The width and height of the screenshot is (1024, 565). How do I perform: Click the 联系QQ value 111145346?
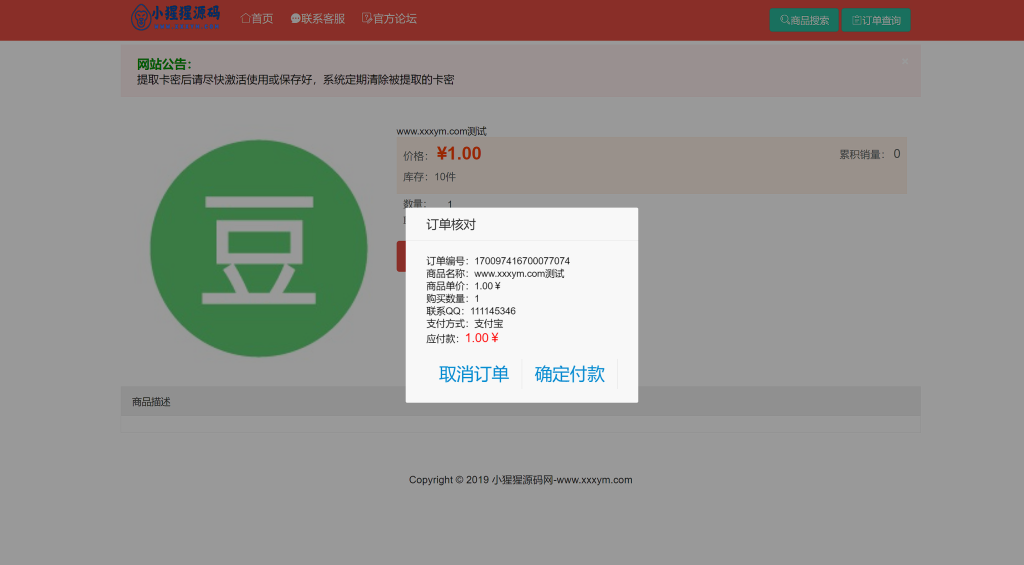(x=493, y=311)
